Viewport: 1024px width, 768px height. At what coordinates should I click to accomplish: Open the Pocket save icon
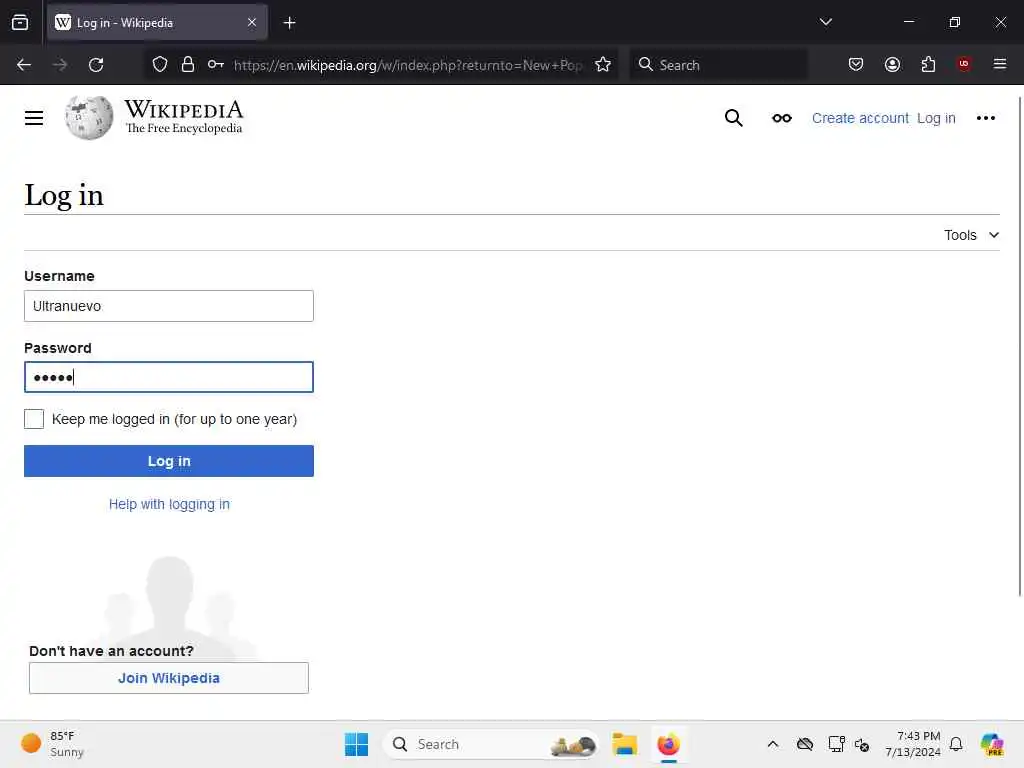(x=856, y=64)
